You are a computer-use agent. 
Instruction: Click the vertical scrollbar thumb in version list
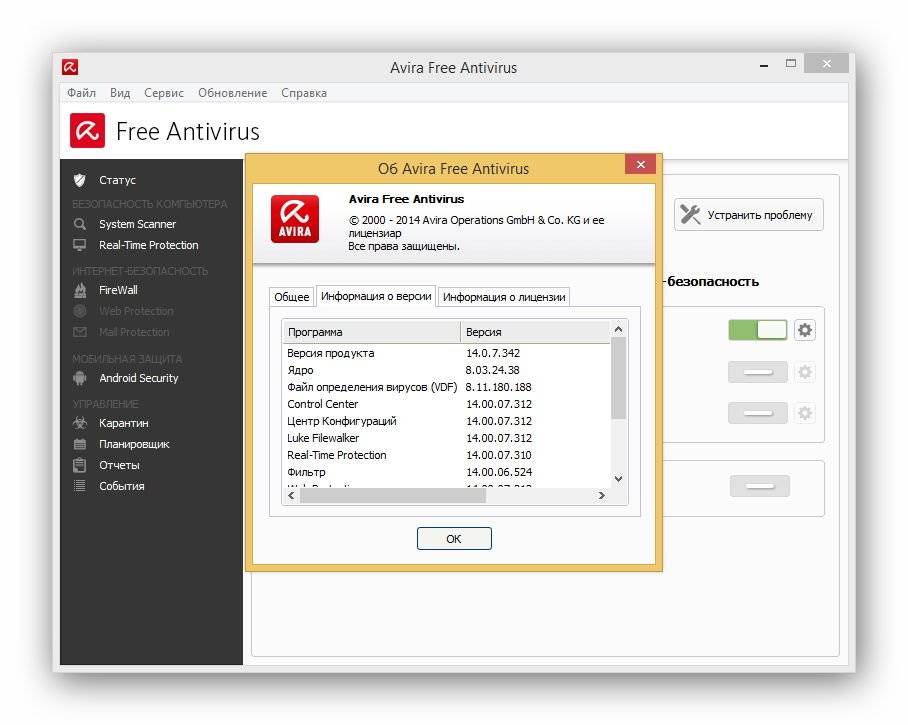coord(618,378)
